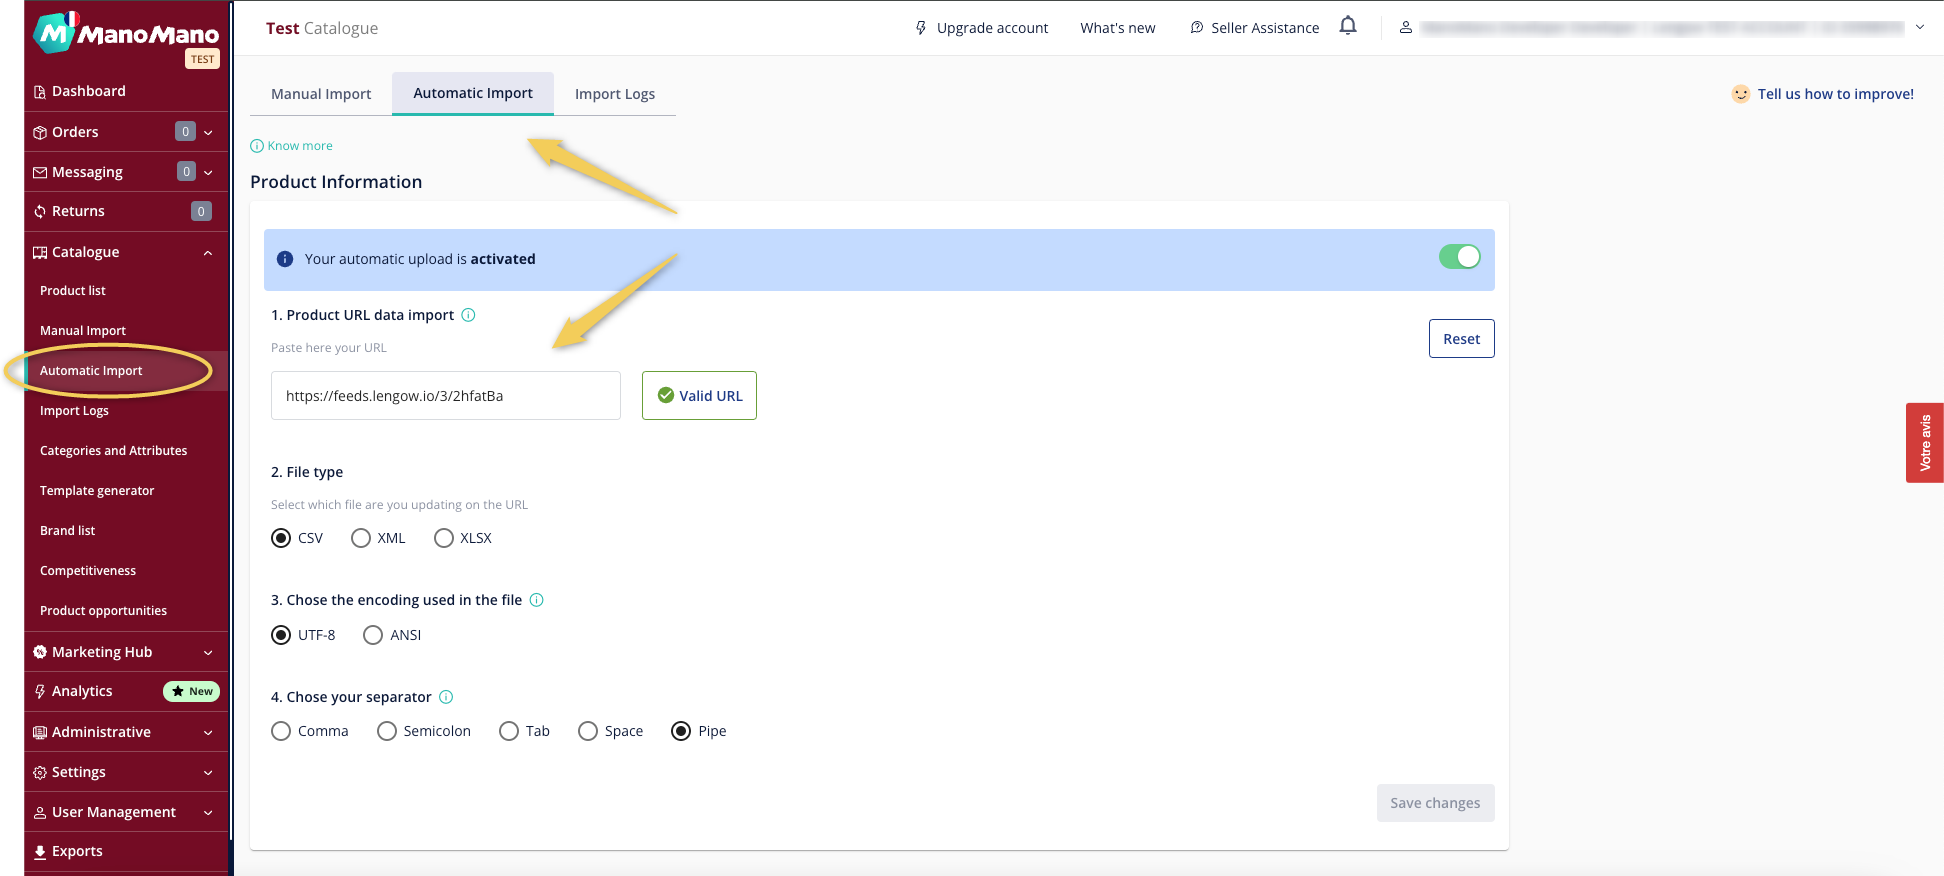Click the ManoMano logo
Image resolution: width=1944 pixels, height=876 pixels.
tap(126, 34)
